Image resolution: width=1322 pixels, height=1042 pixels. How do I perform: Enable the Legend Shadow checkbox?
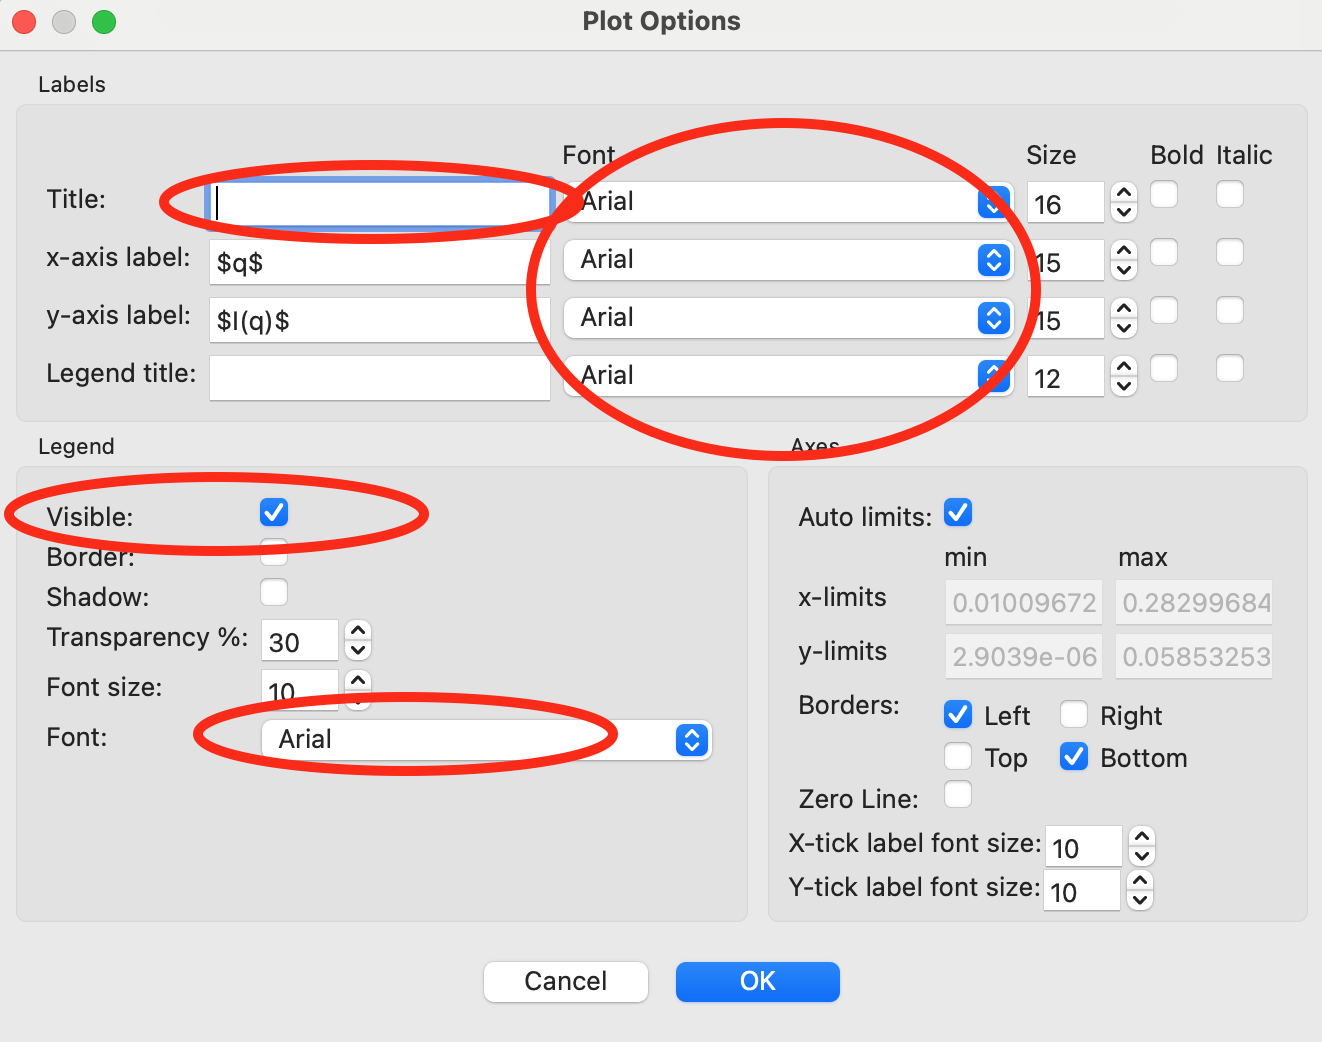[274, 593]
